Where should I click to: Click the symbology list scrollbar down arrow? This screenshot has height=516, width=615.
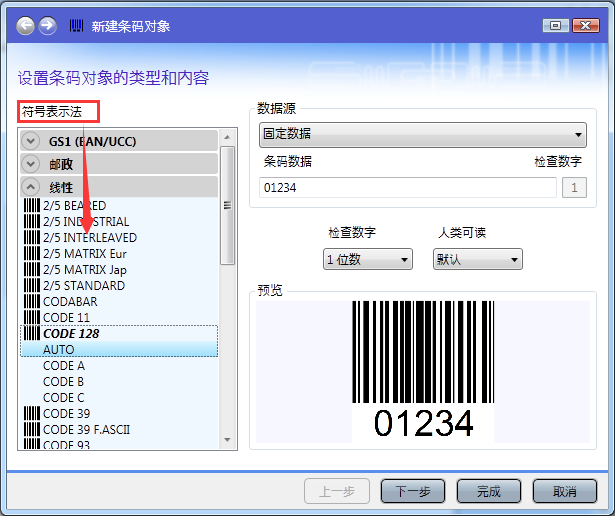227,440
